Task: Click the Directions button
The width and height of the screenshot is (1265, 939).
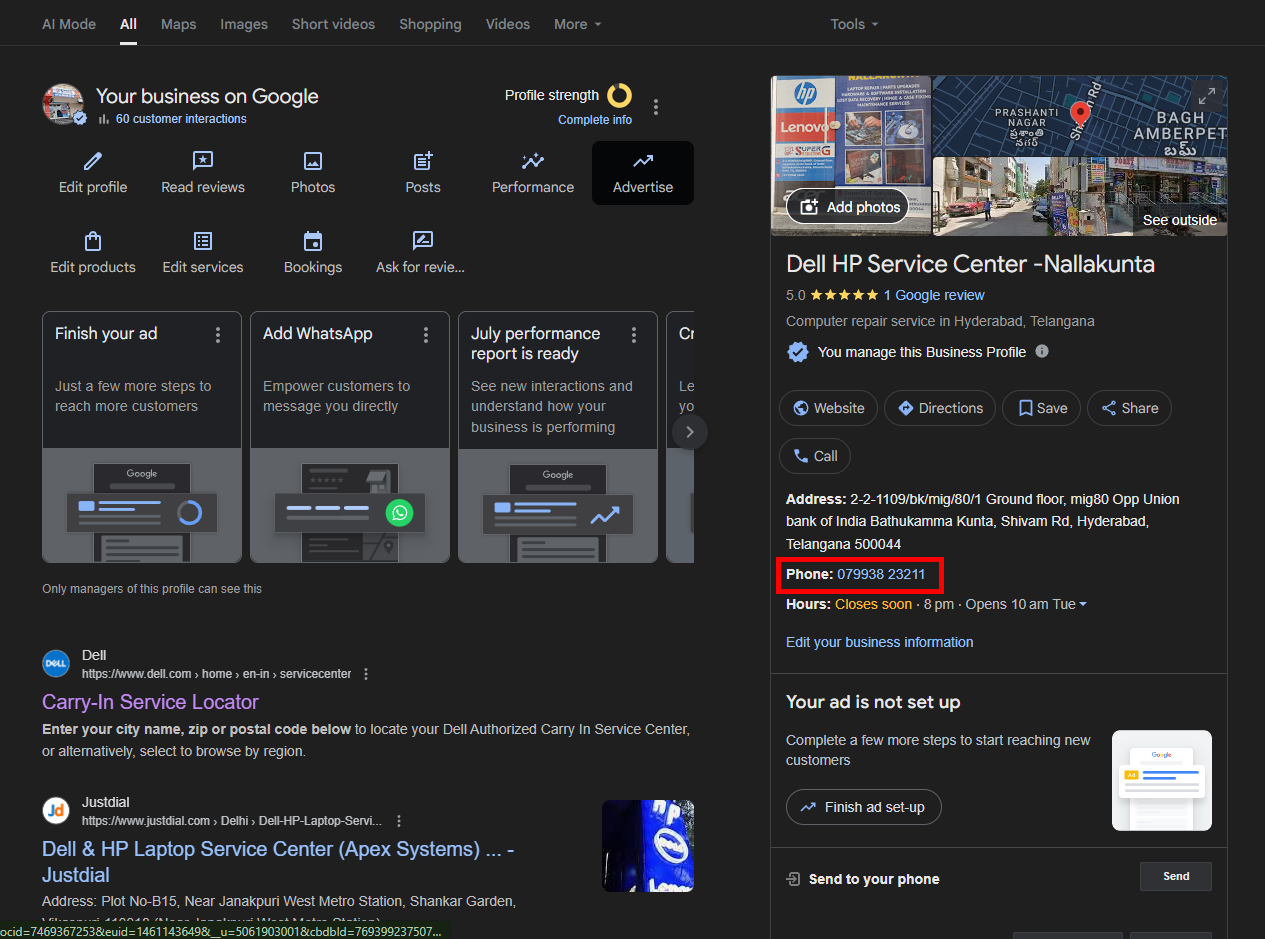Action: pos(940,408)
